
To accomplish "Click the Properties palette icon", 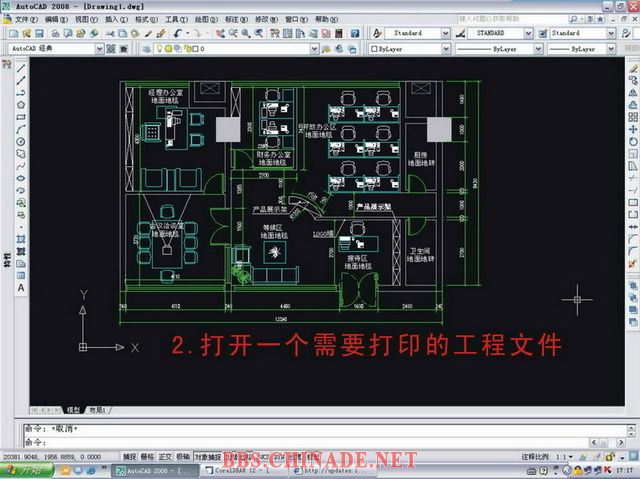I will pyautogui.click(x=275, y=33).
